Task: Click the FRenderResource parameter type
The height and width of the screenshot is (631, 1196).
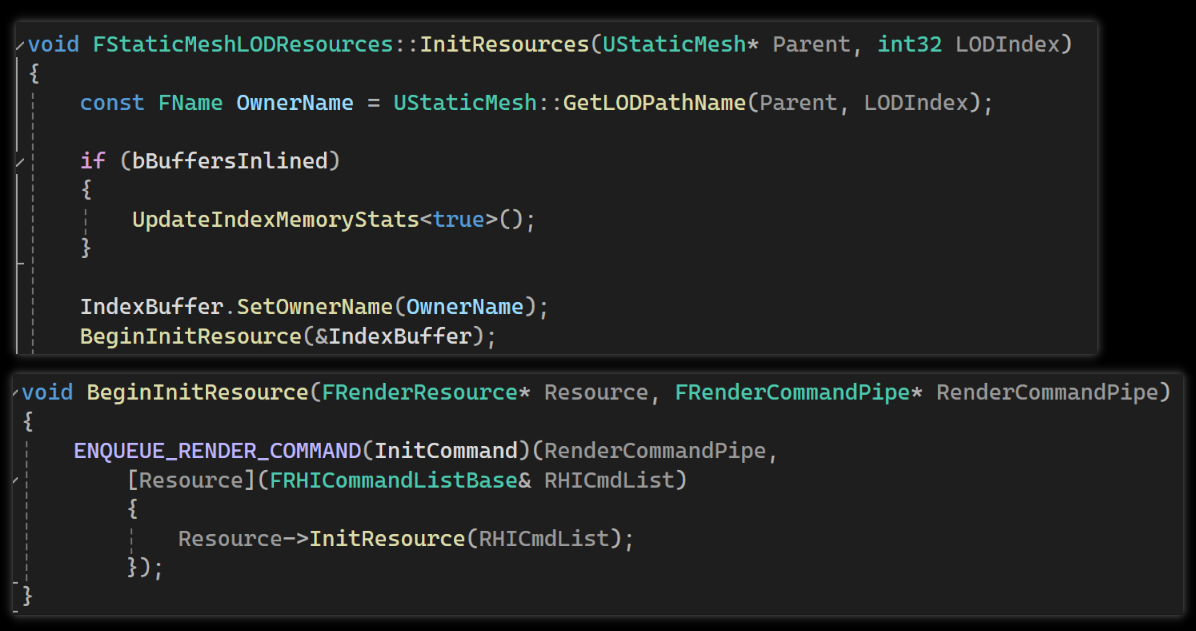Action: (x=420, y=392)
